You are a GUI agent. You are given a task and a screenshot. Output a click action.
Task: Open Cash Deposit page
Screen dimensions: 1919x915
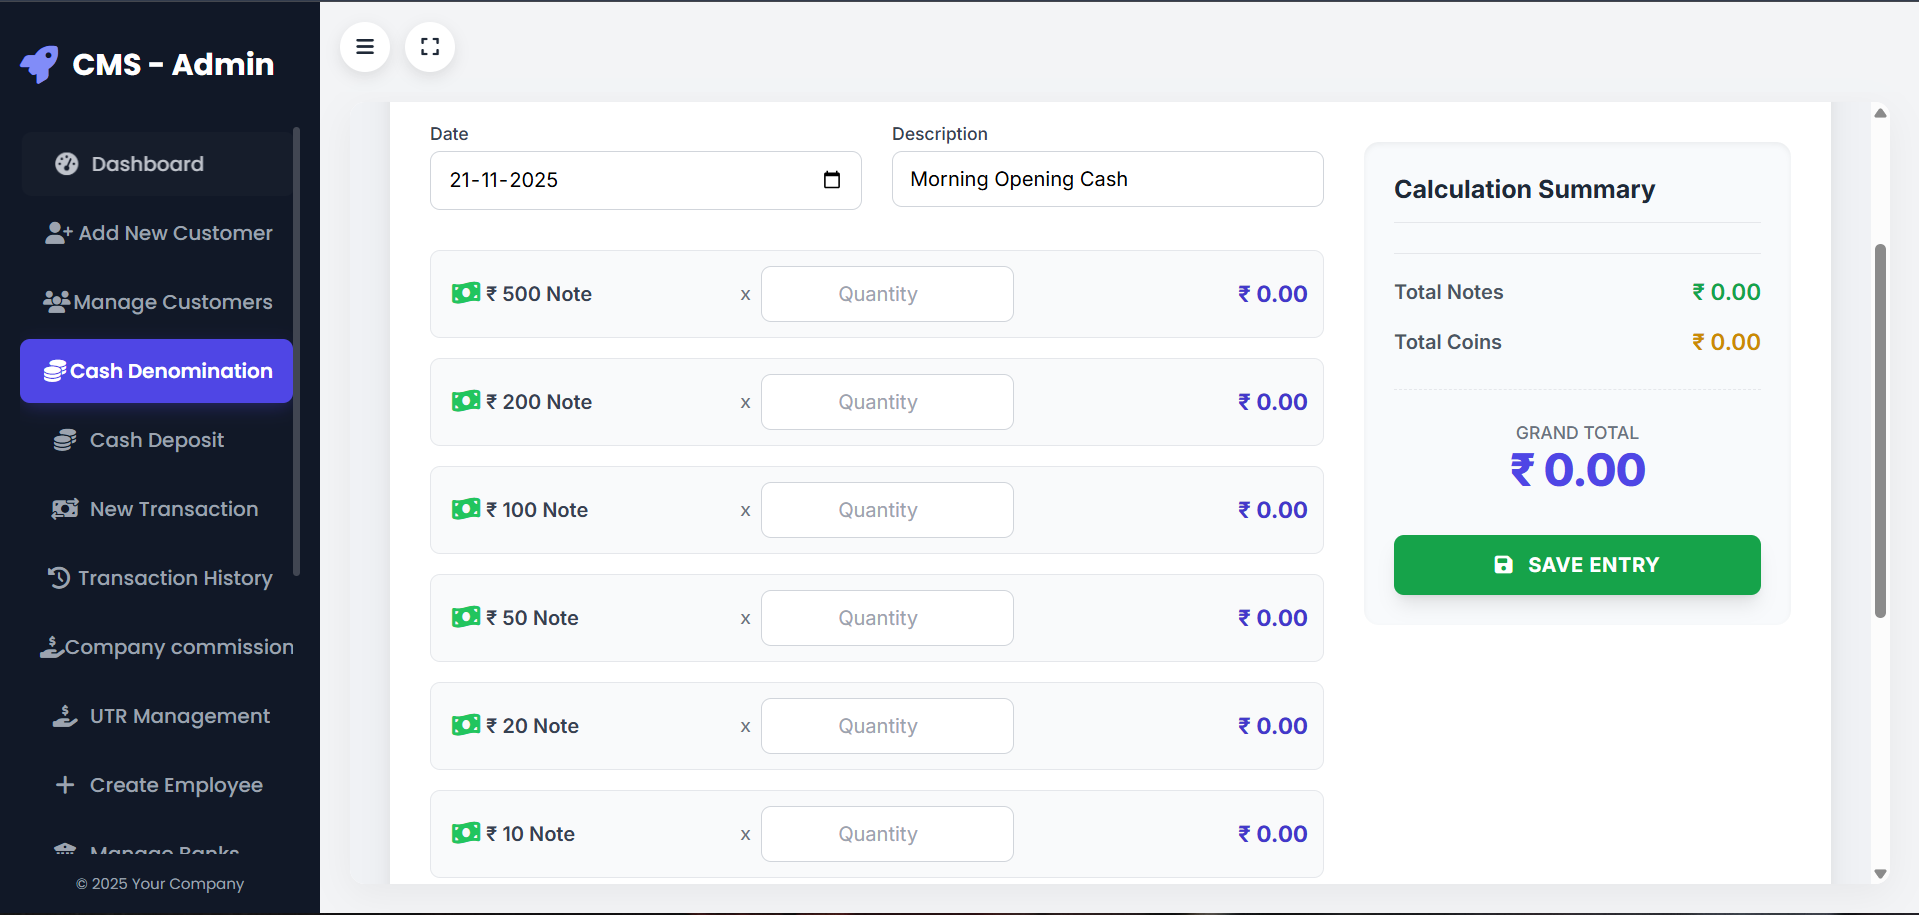point(156,440)
